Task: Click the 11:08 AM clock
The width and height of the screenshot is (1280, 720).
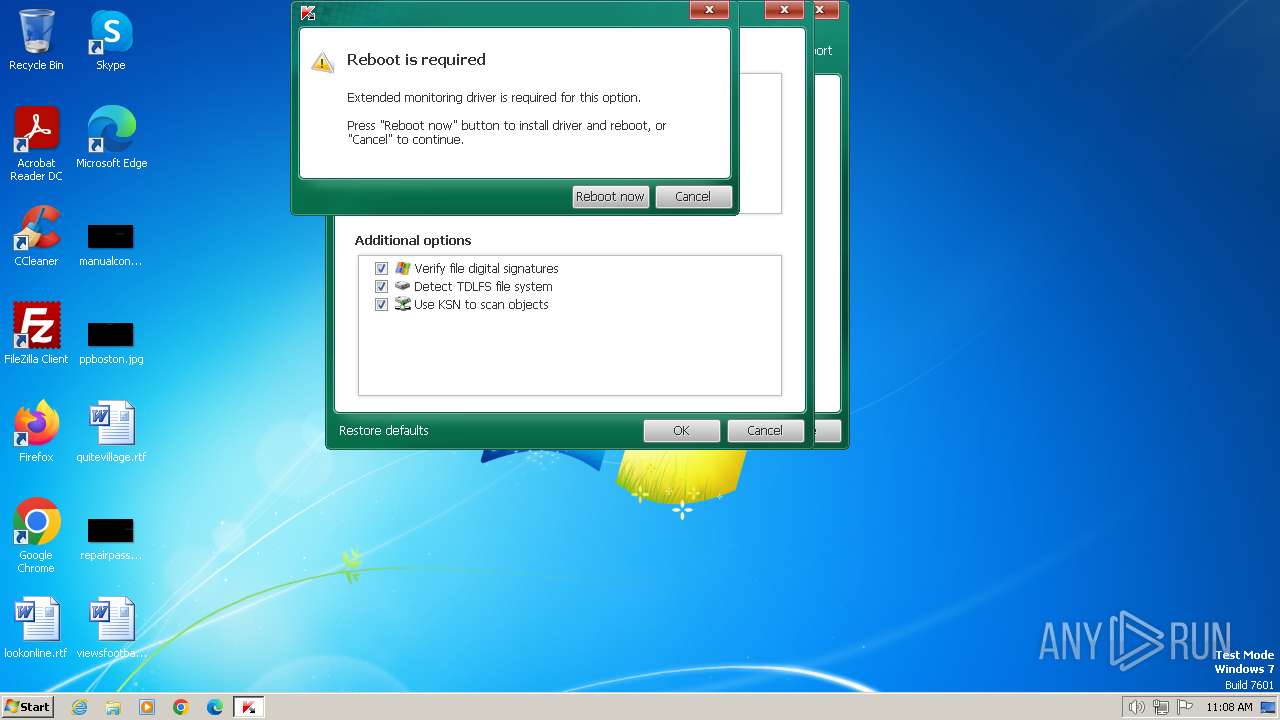Action: point(1229,707)
